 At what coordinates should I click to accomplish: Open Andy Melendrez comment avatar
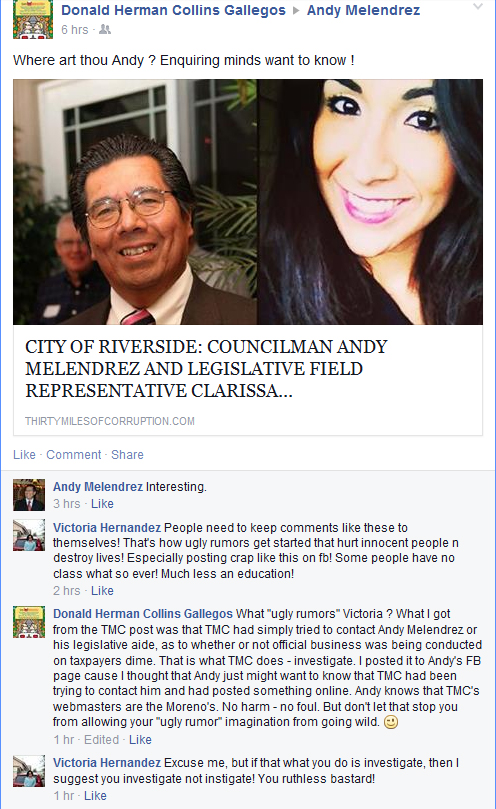coord(29,495)
